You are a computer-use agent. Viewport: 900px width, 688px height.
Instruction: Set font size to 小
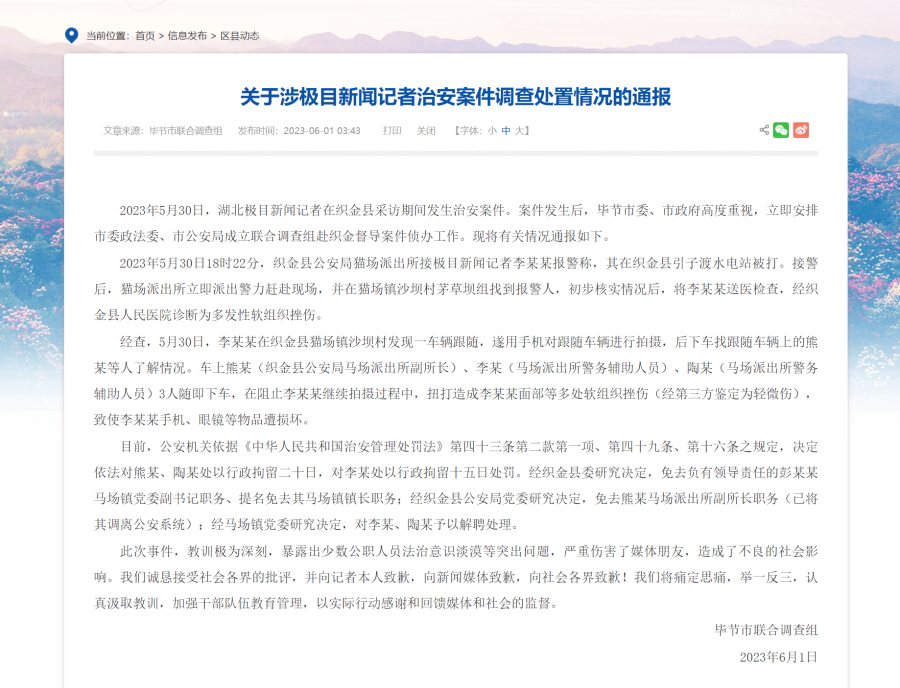(492, 130)
